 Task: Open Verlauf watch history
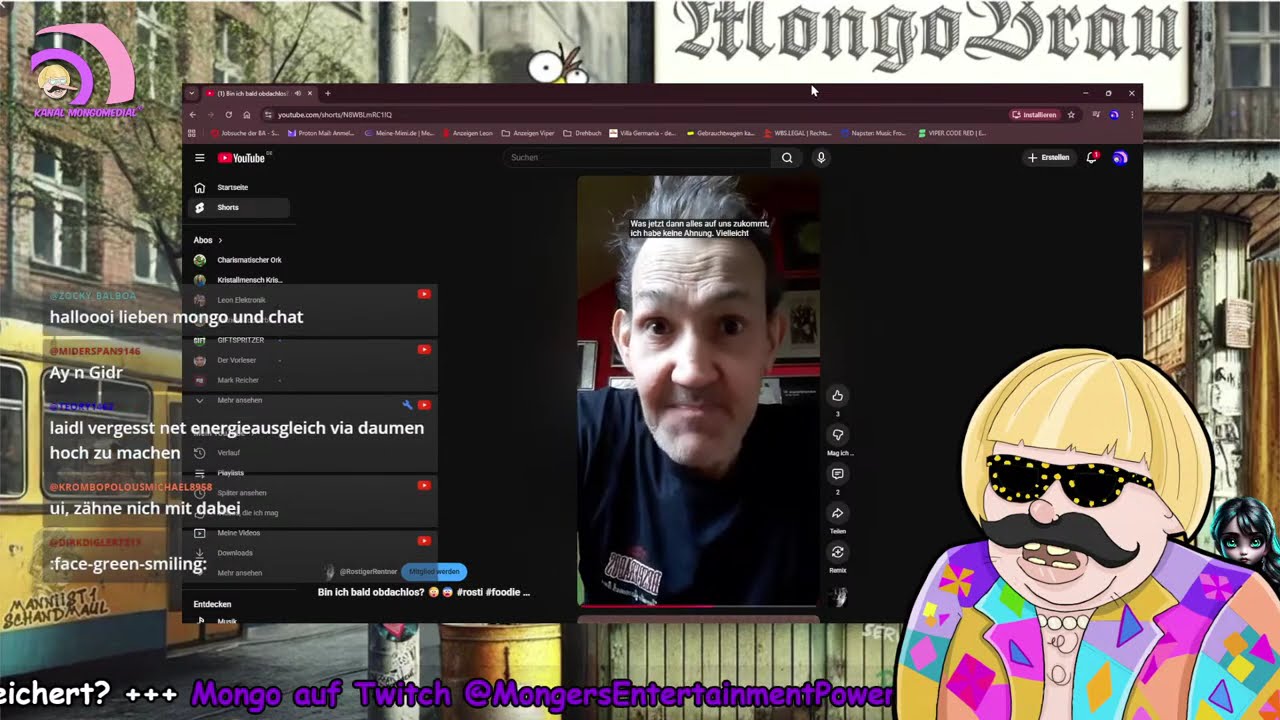[x=238, y=453]
